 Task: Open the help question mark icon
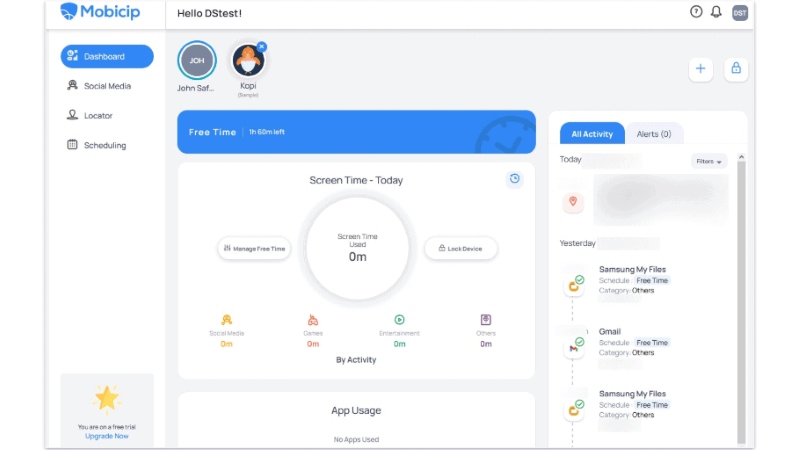696,12
